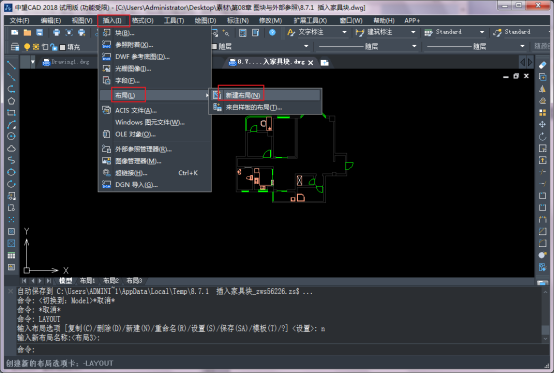554x374 pixels.
Task: Expand the 建筑标注 dimension style dropdown
Action: click(413, 32)
